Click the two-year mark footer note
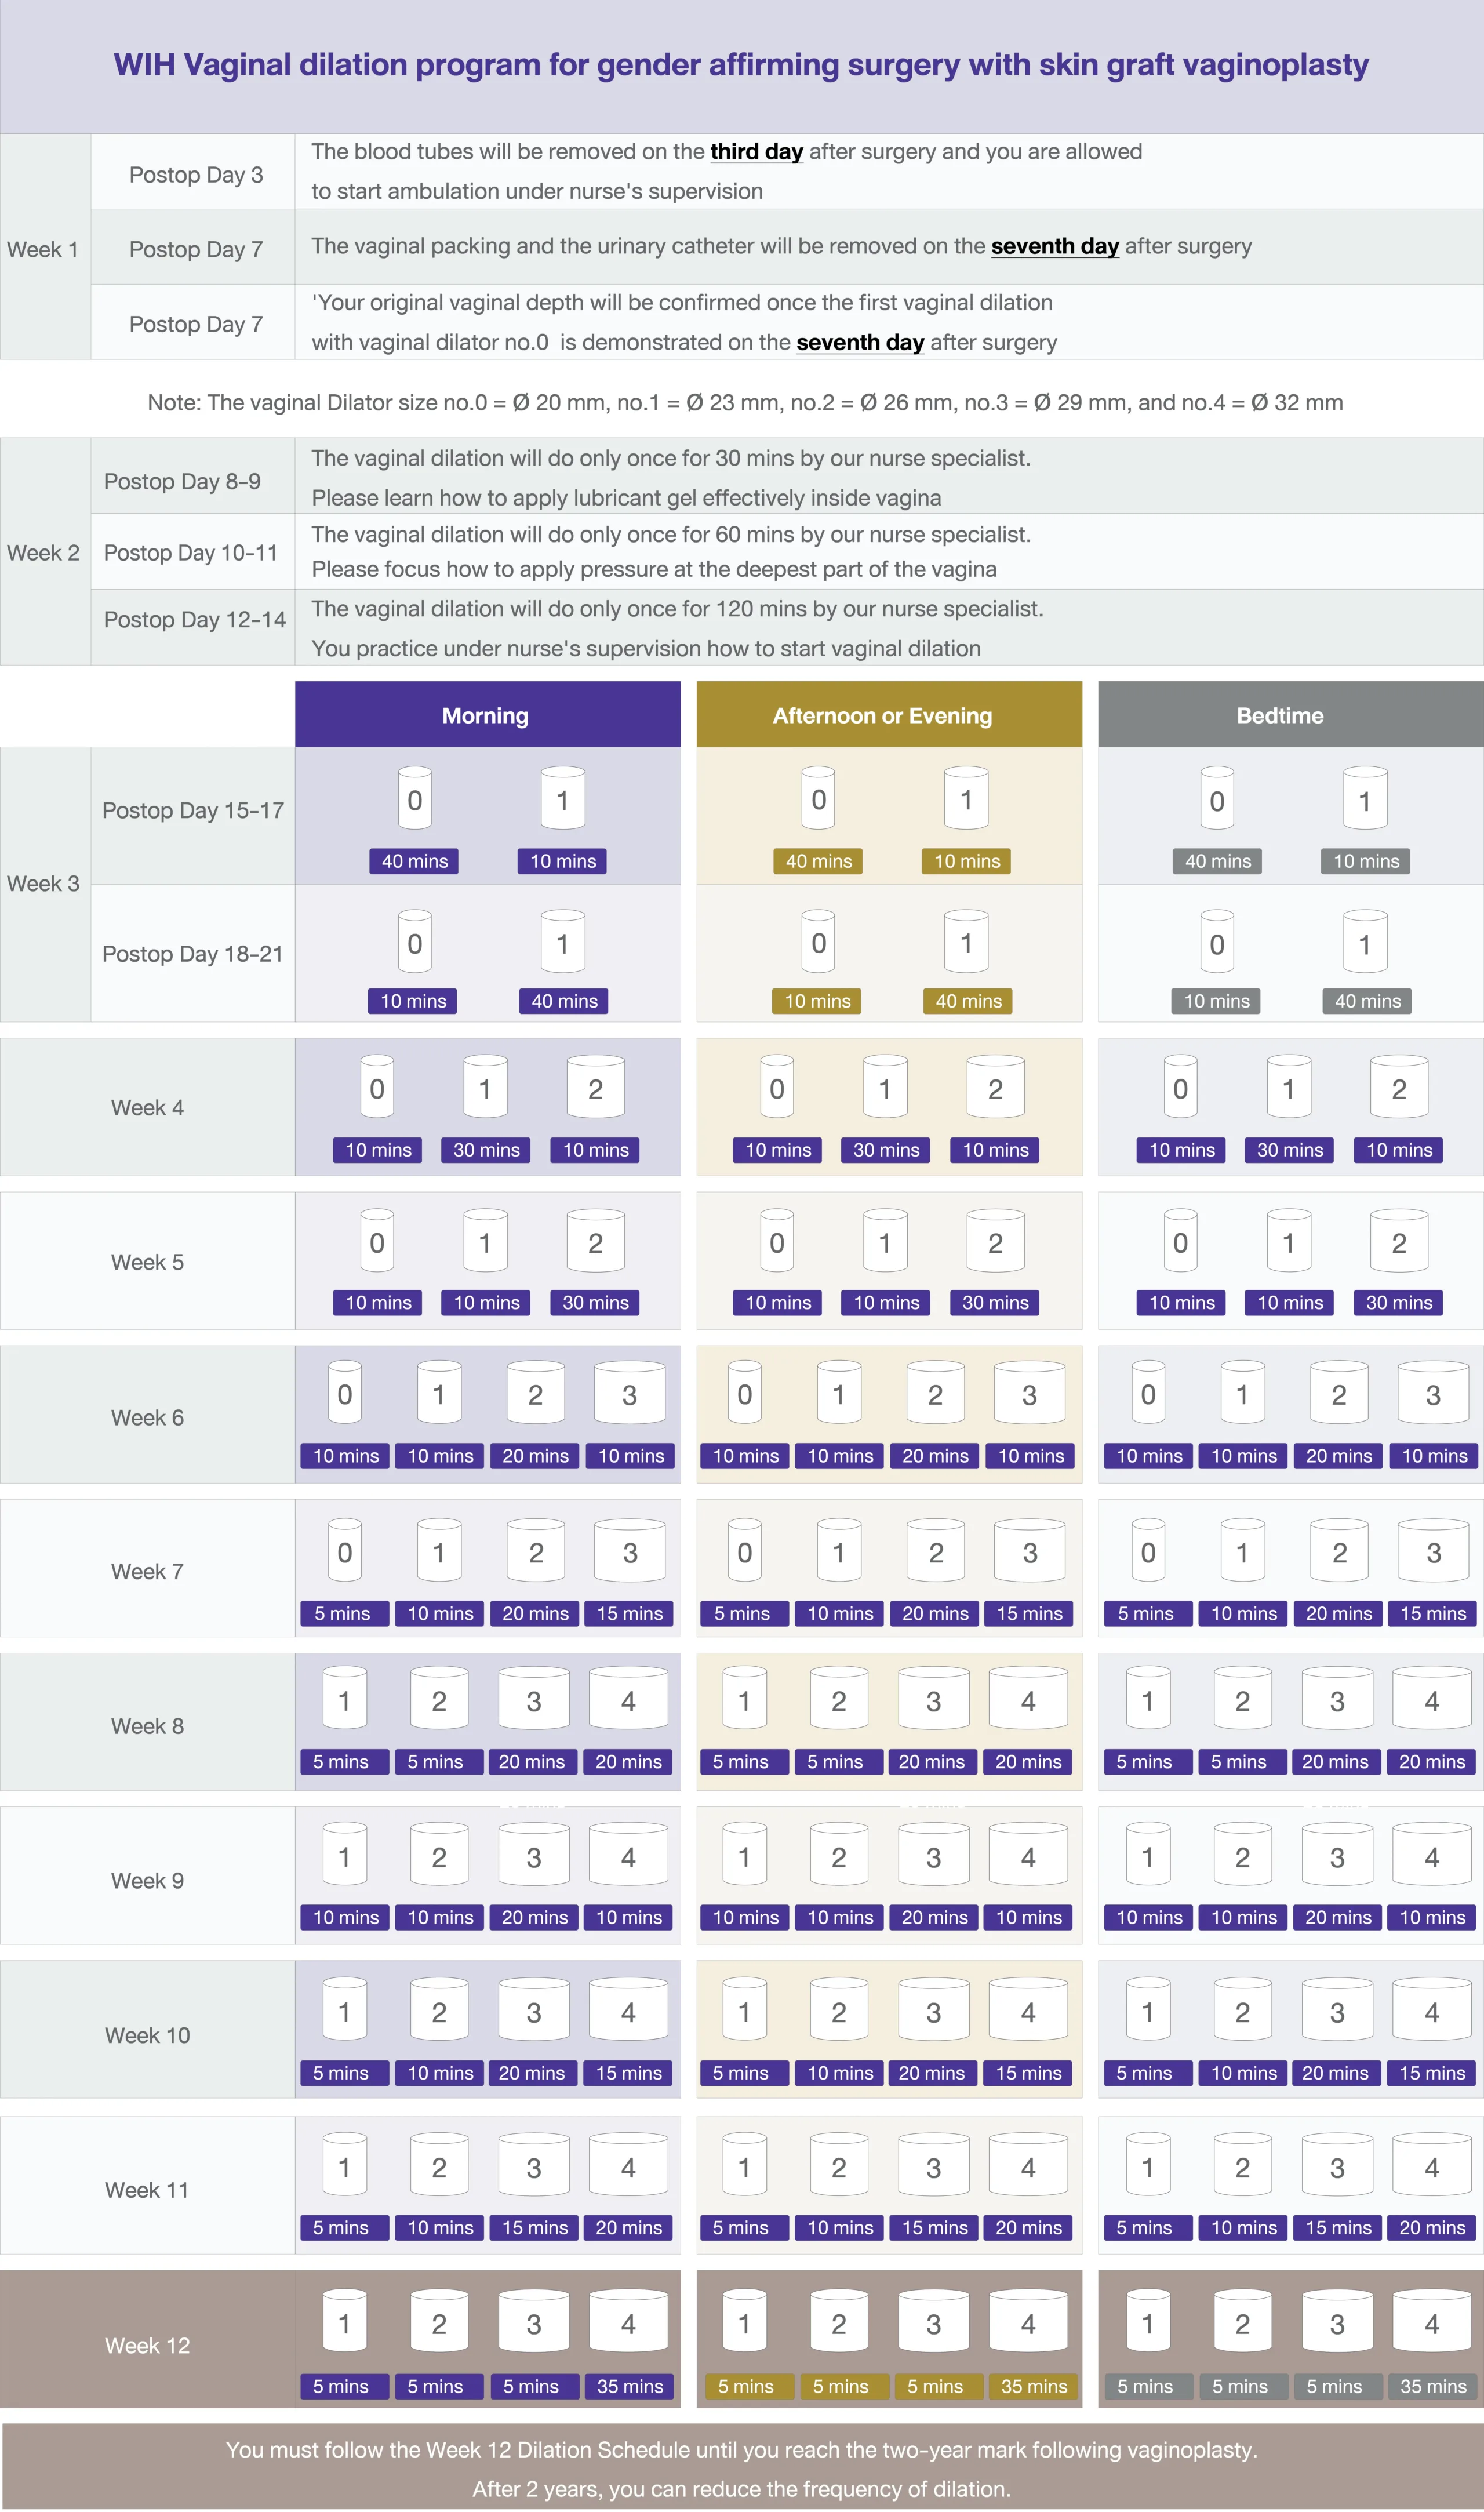This screenshot has width=1484, height=2512. point(741,2449)
